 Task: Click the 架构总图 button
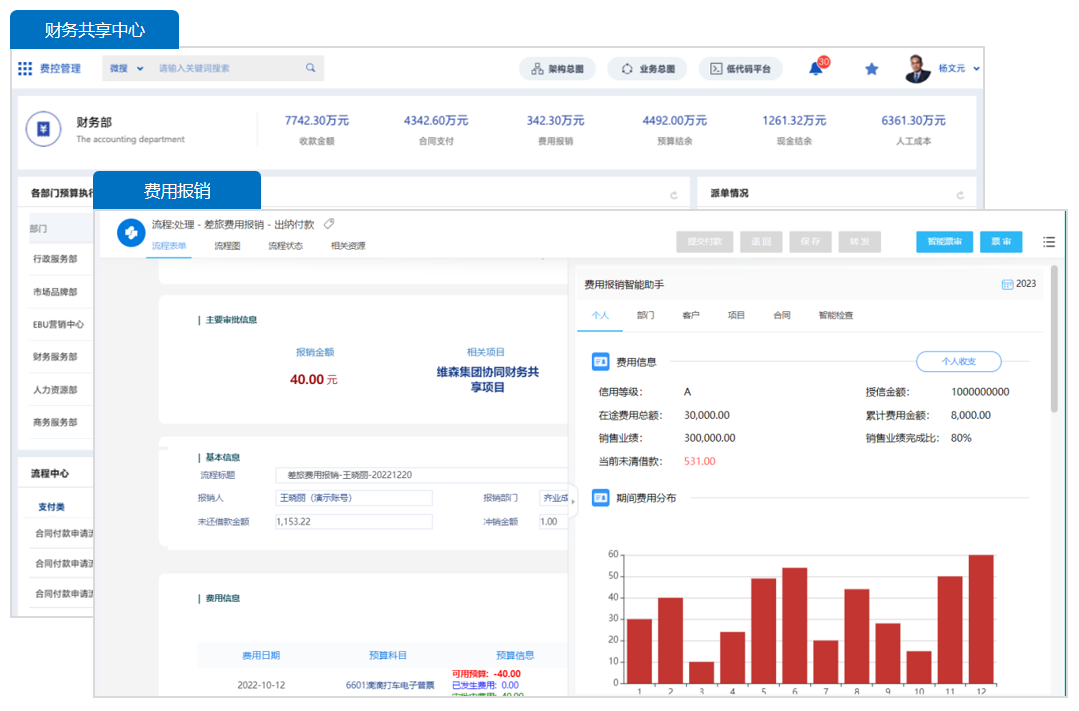tap(557, 69)
